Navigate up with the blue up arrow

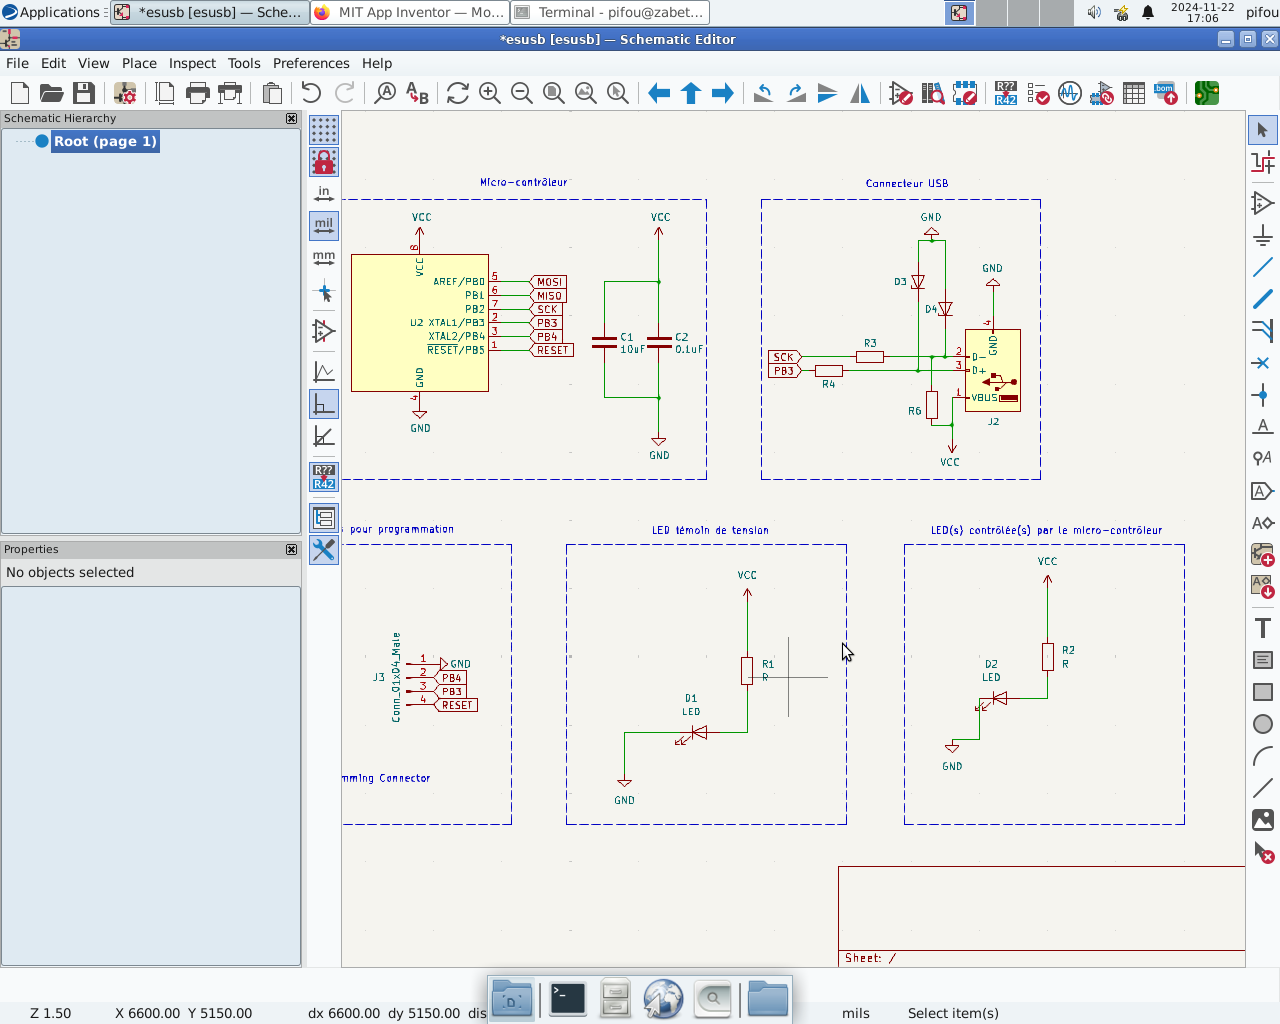691,93
